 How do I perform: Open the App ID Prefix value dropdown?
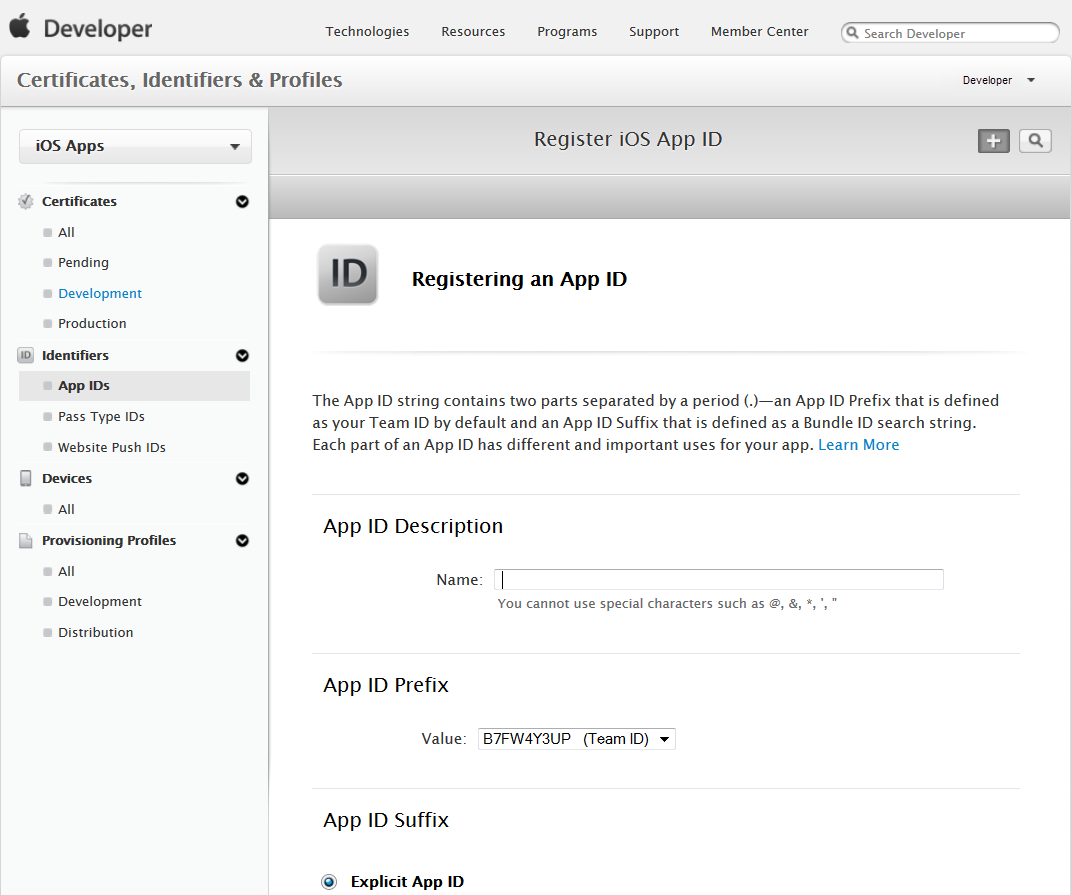pyautogui.click(x=576, y=739)
